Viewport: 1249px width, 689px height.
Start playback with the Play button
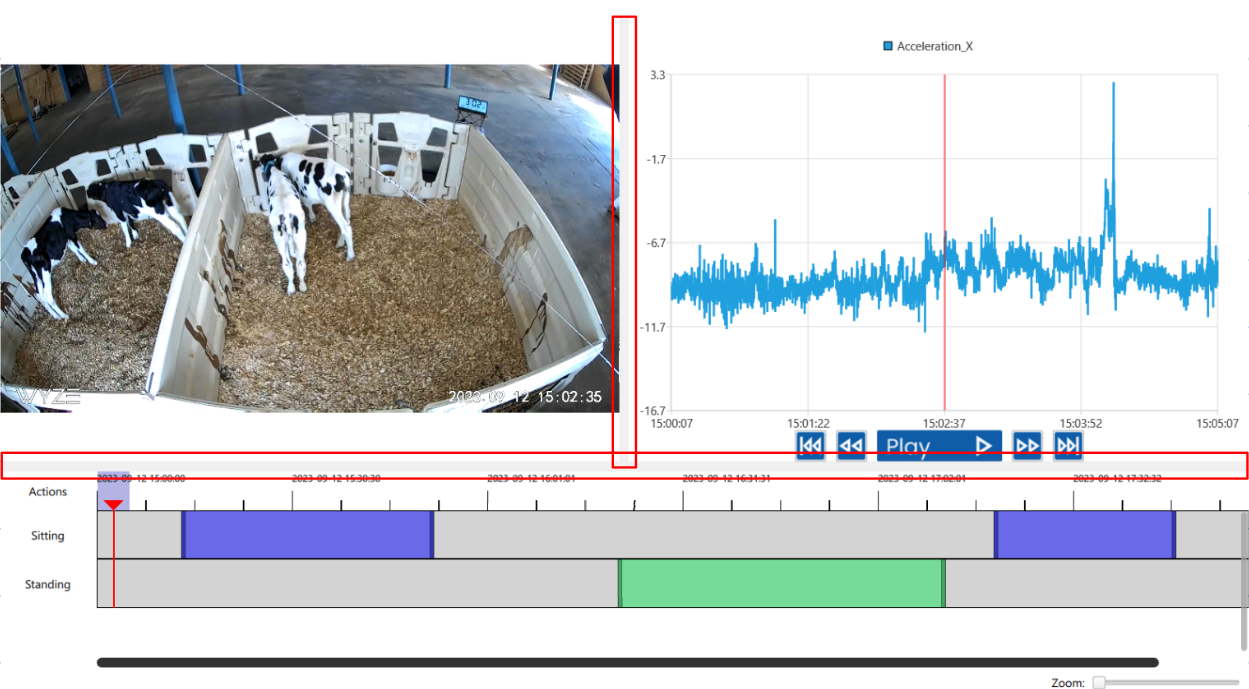pos(938,446)
